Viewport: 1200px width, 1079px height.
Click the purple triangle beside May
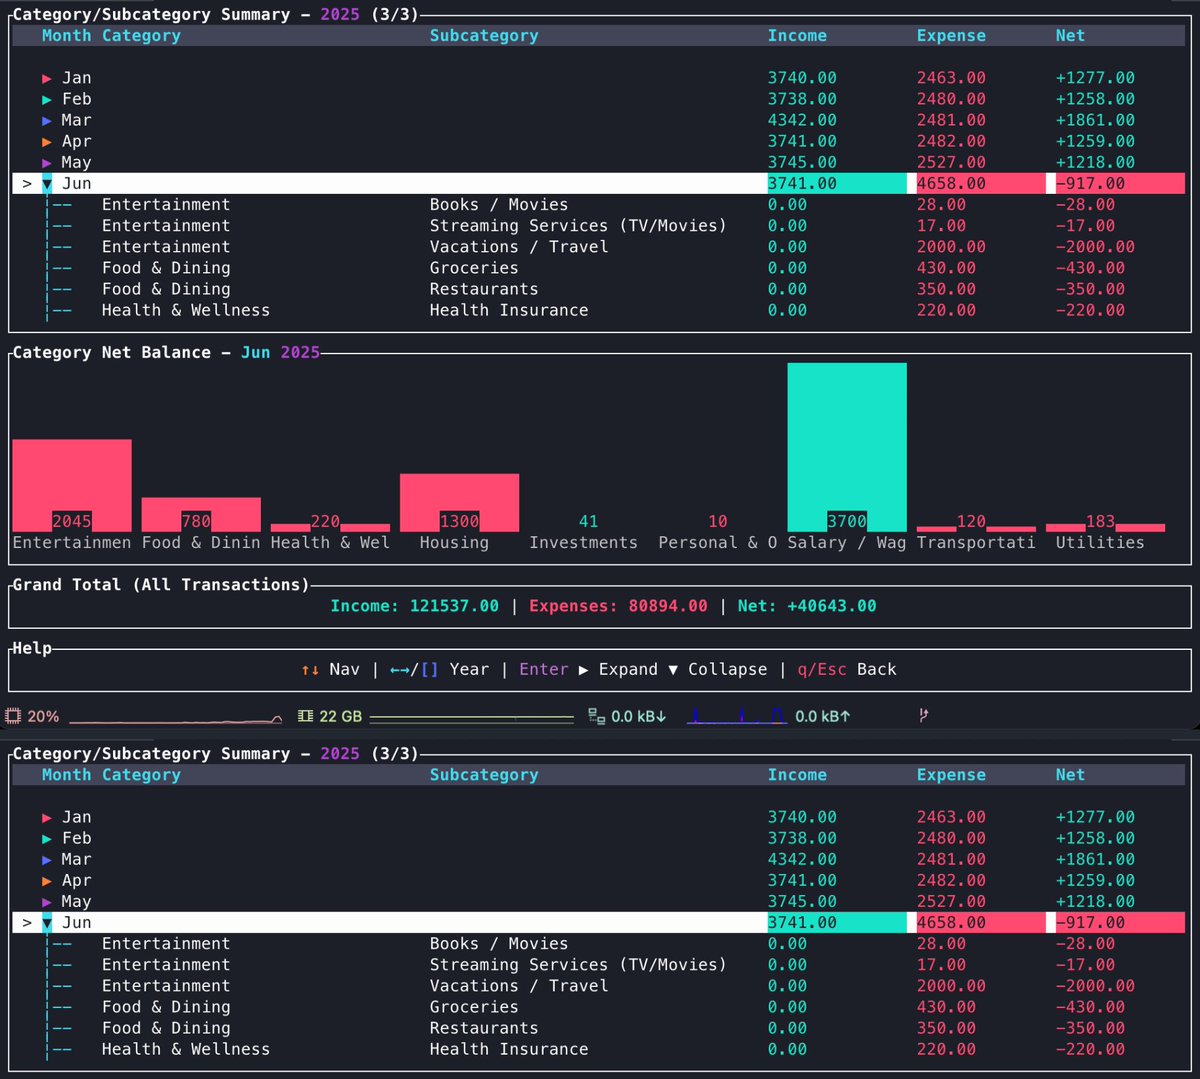point(47,162)
